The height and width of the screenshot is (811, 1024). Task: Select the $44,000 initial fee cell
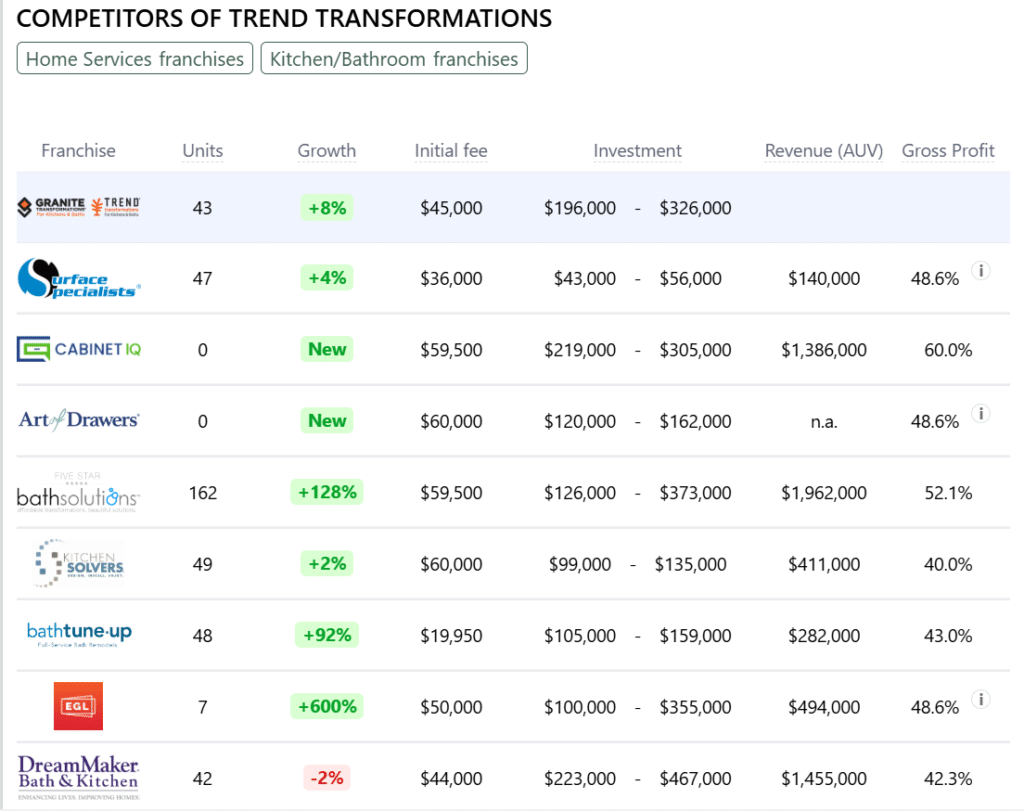tap(451, 778)
